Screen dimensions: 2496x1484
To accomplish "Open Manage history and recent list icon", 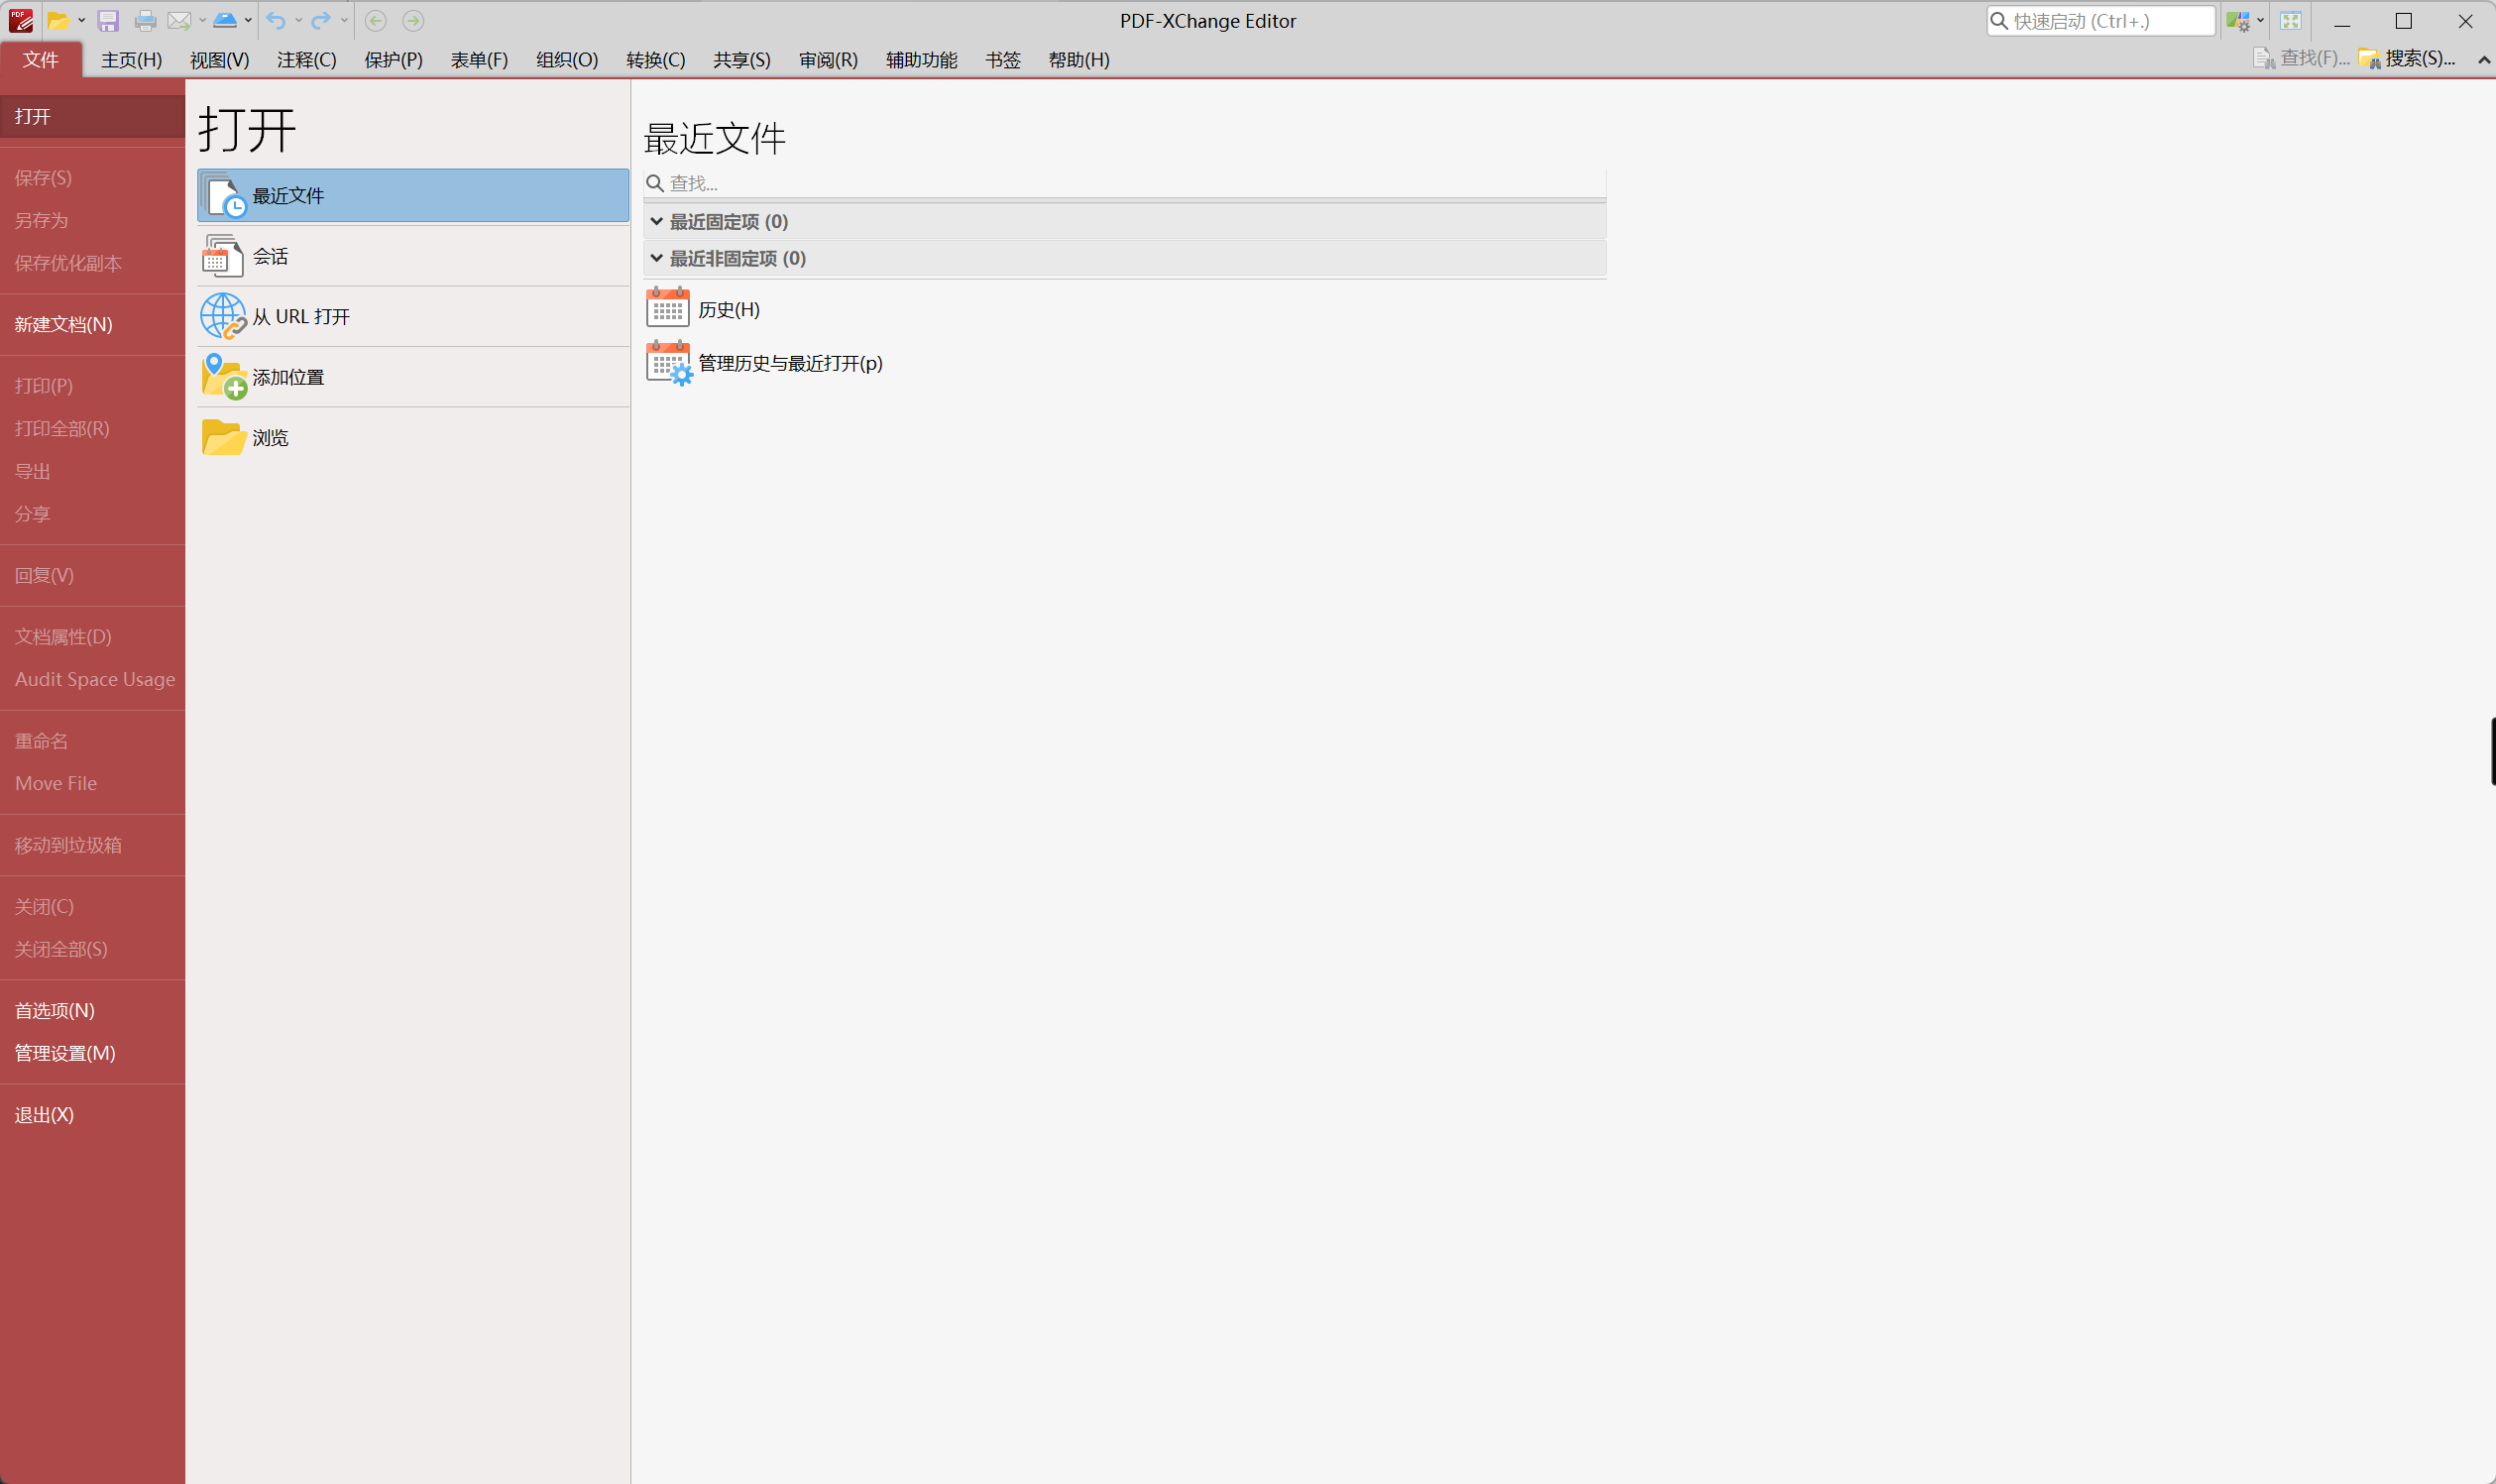I will 669,363.
